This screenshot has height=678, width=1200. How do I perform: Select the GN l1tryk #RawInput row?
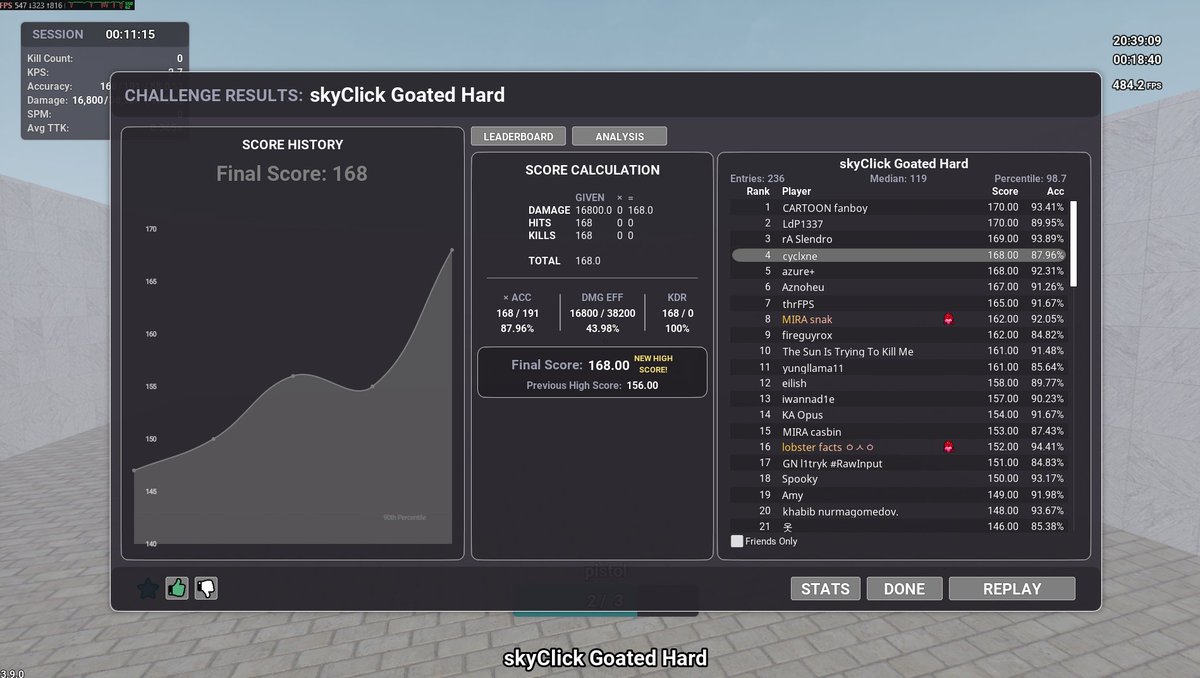point(899,463)
